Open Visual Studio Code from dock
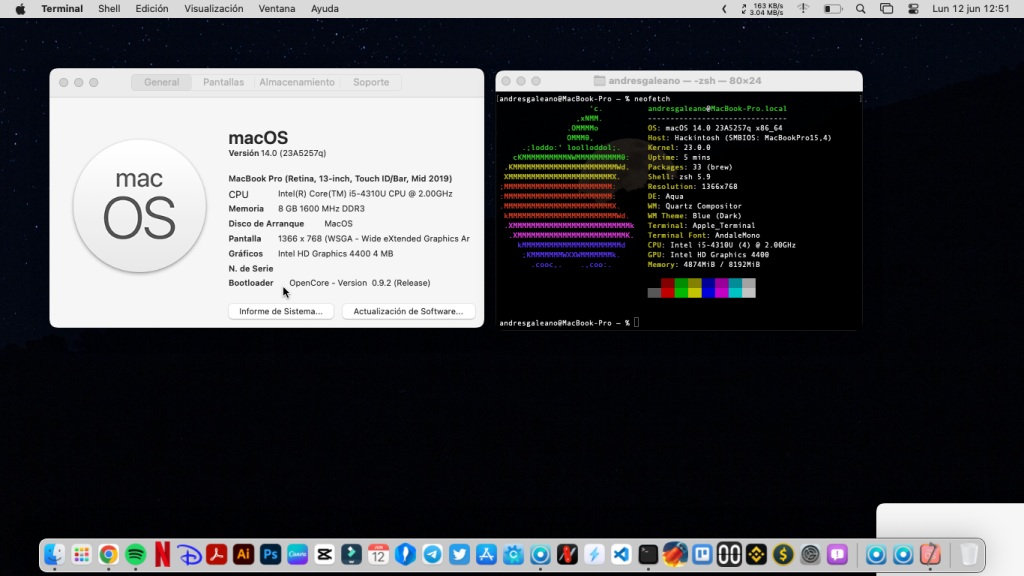Image resolution: width=1024 pixels, height=576 pixels. (x=621, y=554)
